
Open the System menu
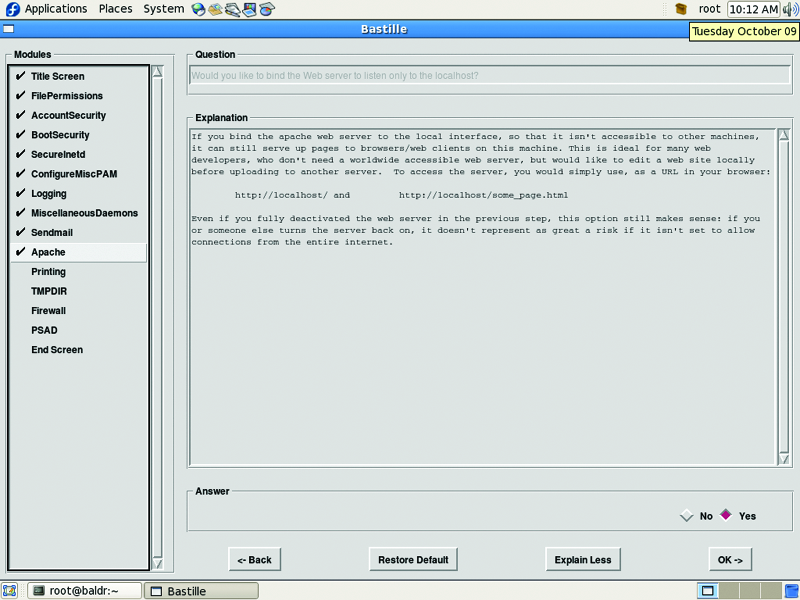[x=163, y=9]
